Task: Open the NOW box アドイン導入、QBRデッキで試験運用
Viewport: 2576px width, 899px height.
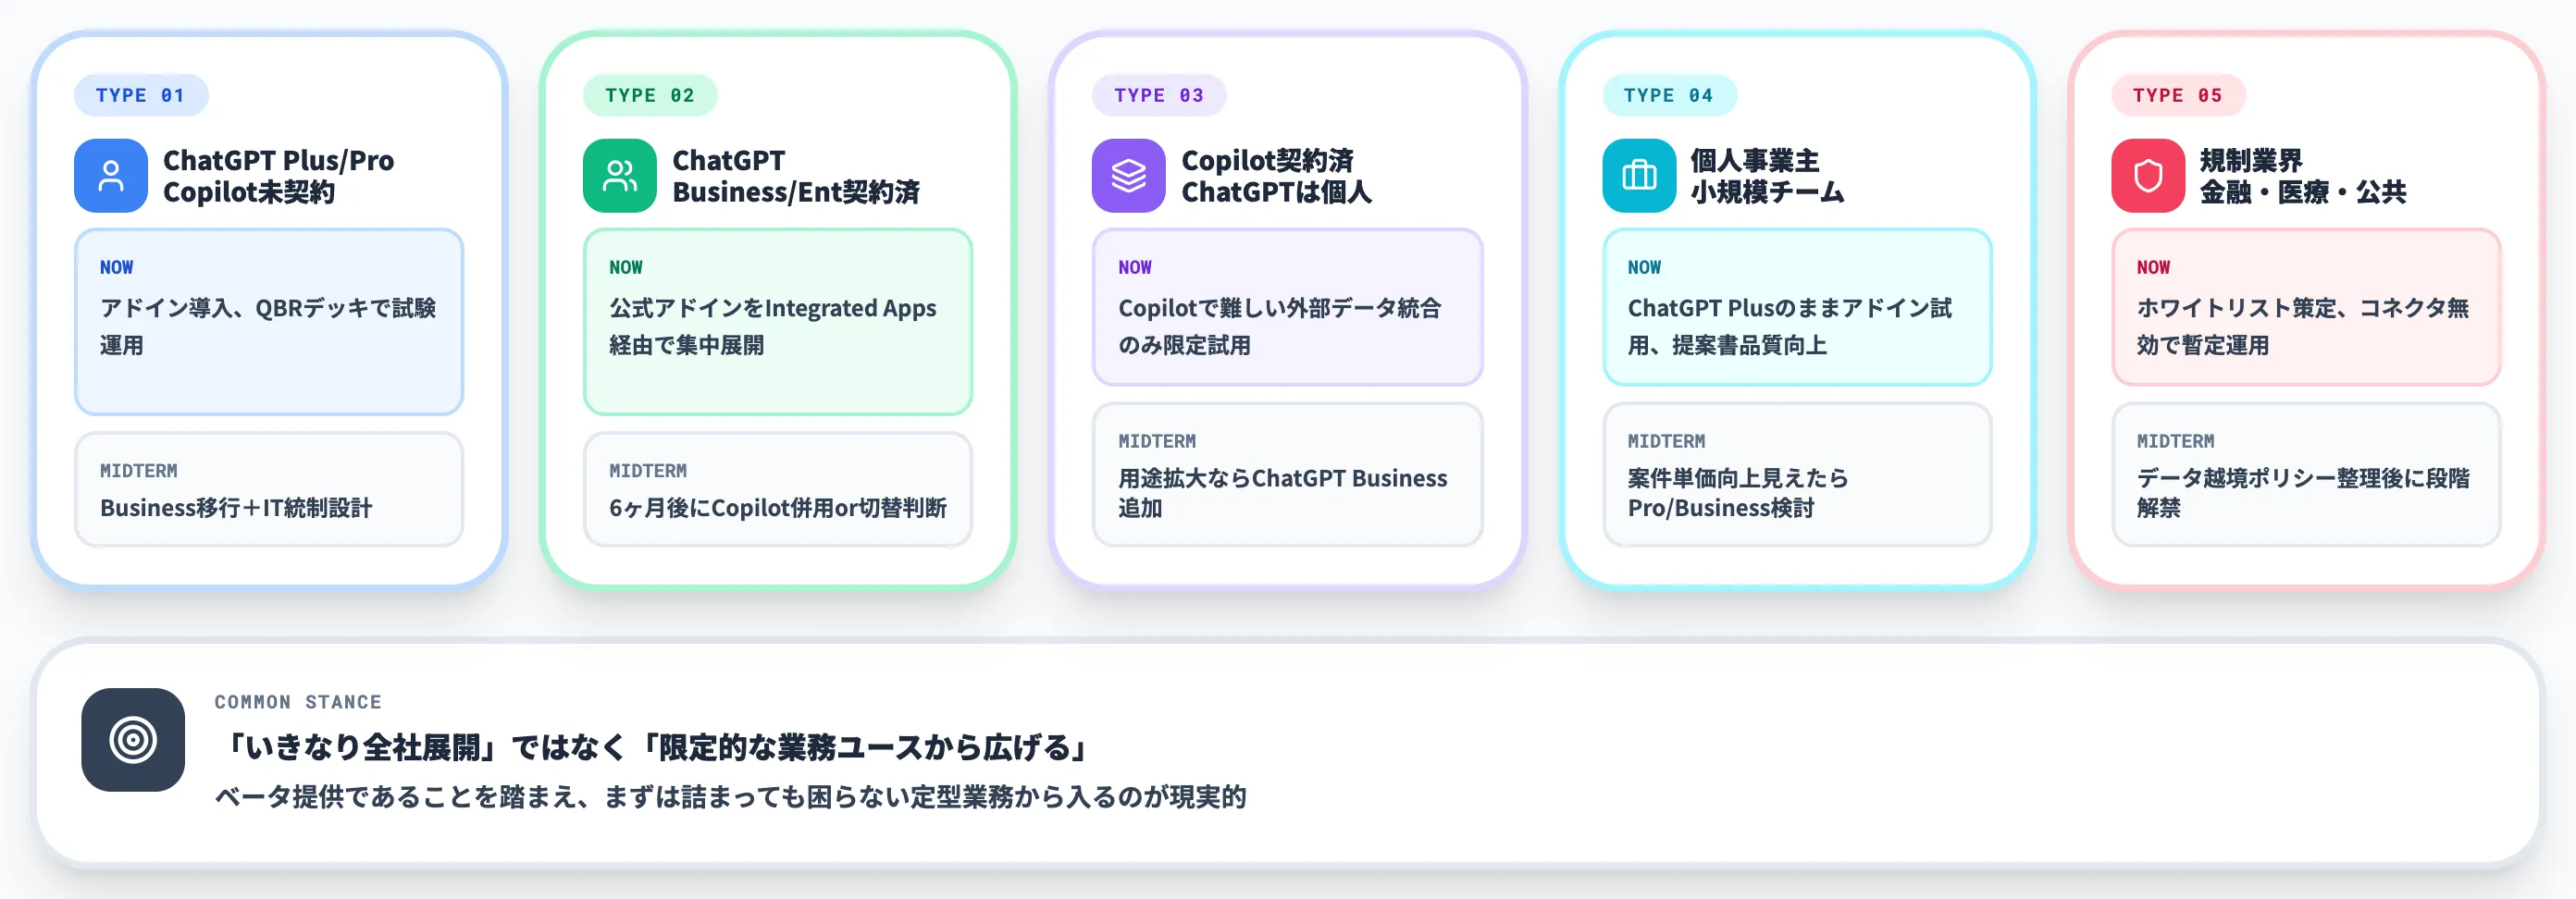Action: [x=269, y=322]
